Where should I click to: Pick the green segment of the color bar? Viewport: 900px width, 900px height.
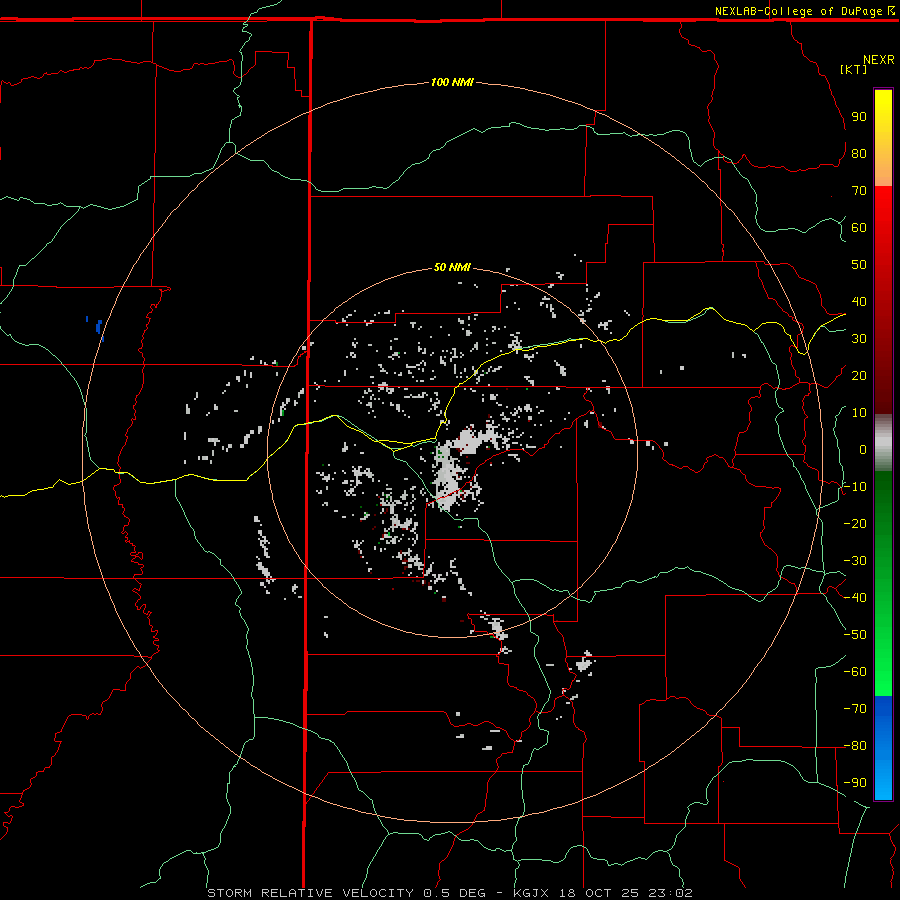[x=883, y=584]
